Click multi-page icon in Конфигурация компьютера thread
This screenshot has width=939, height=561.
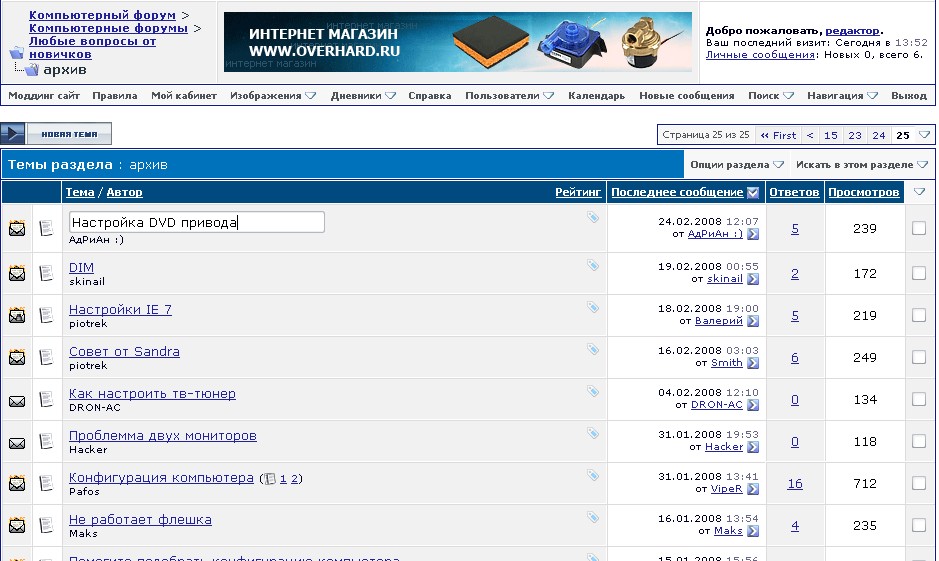coord(269,478)
